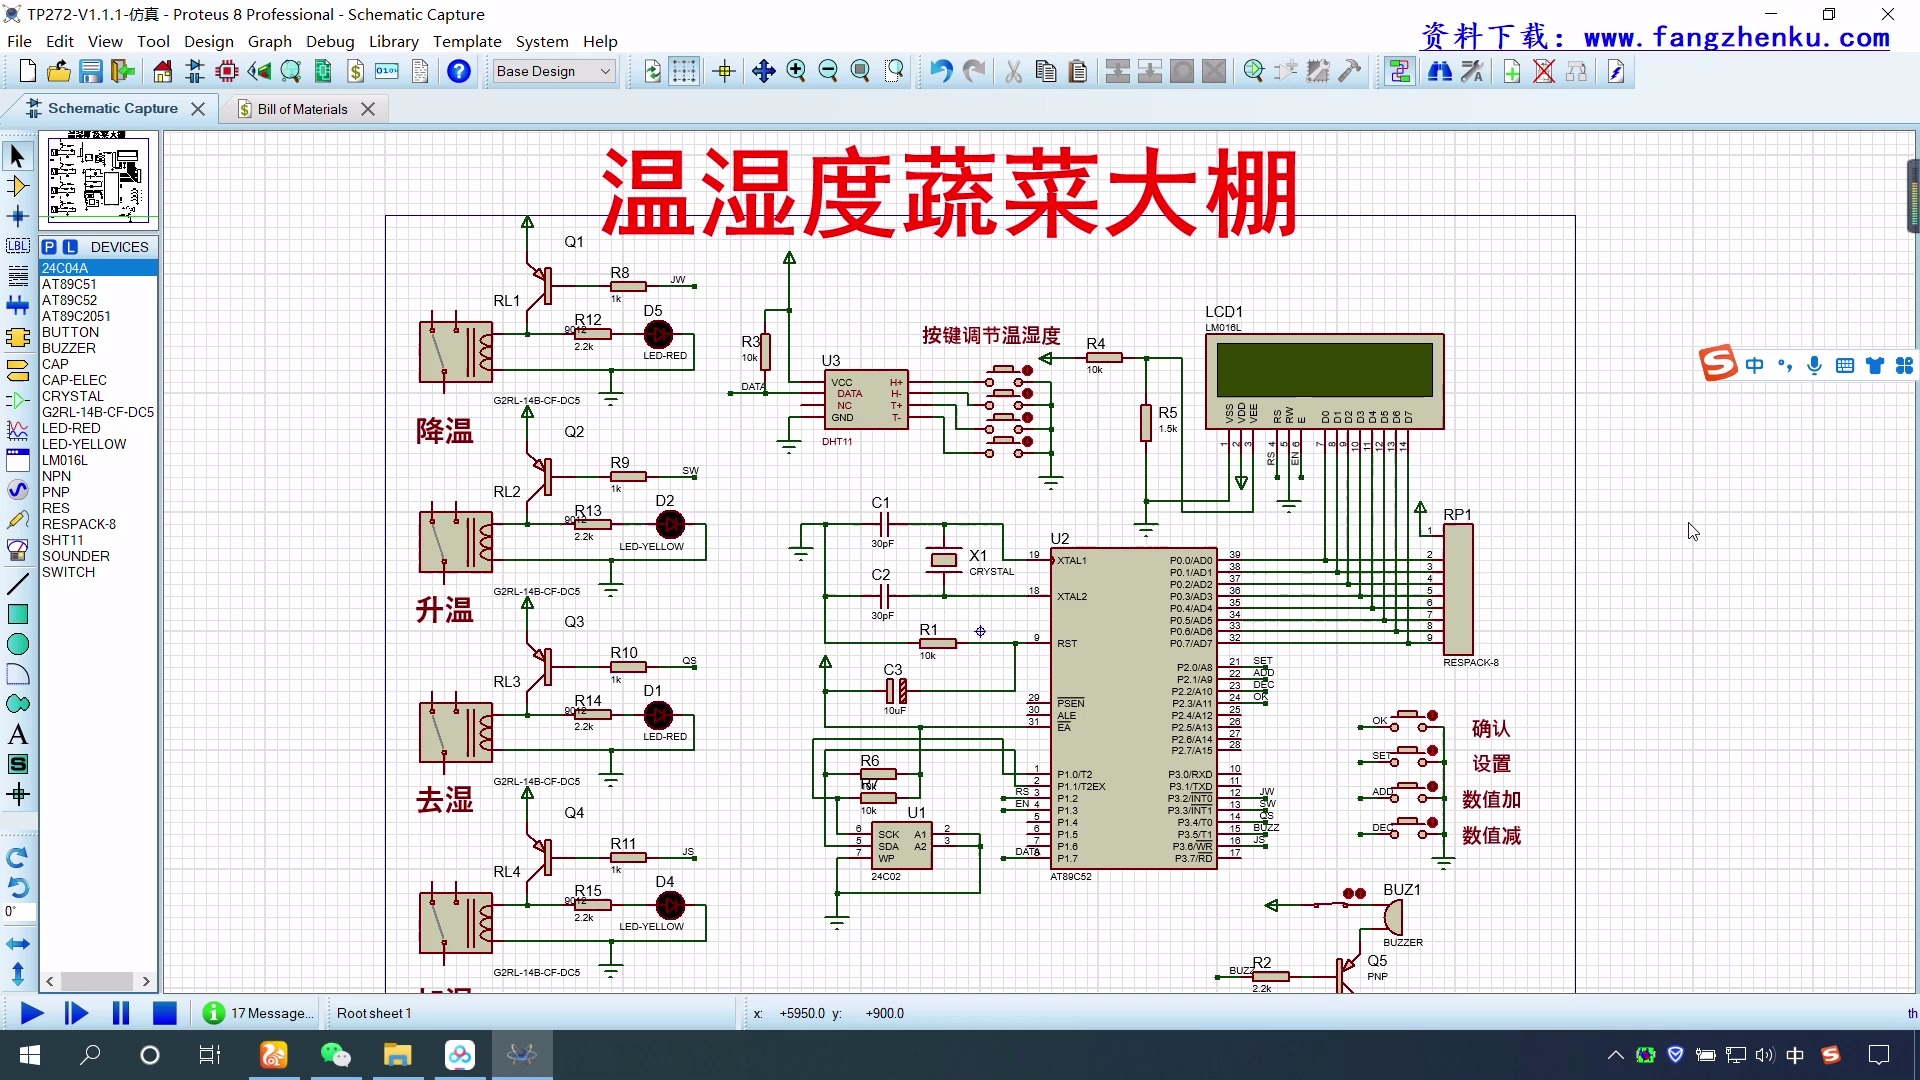This screenshot has width=1920, height=1080.
Task: Toggle the L library button in device panel
Action: [70, 247]
